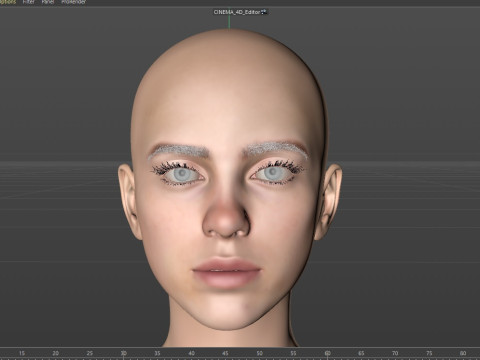Screen dimensions: 480x360
Task: Jump to frame 70 on the timeline
Action: tap(395, 353)
